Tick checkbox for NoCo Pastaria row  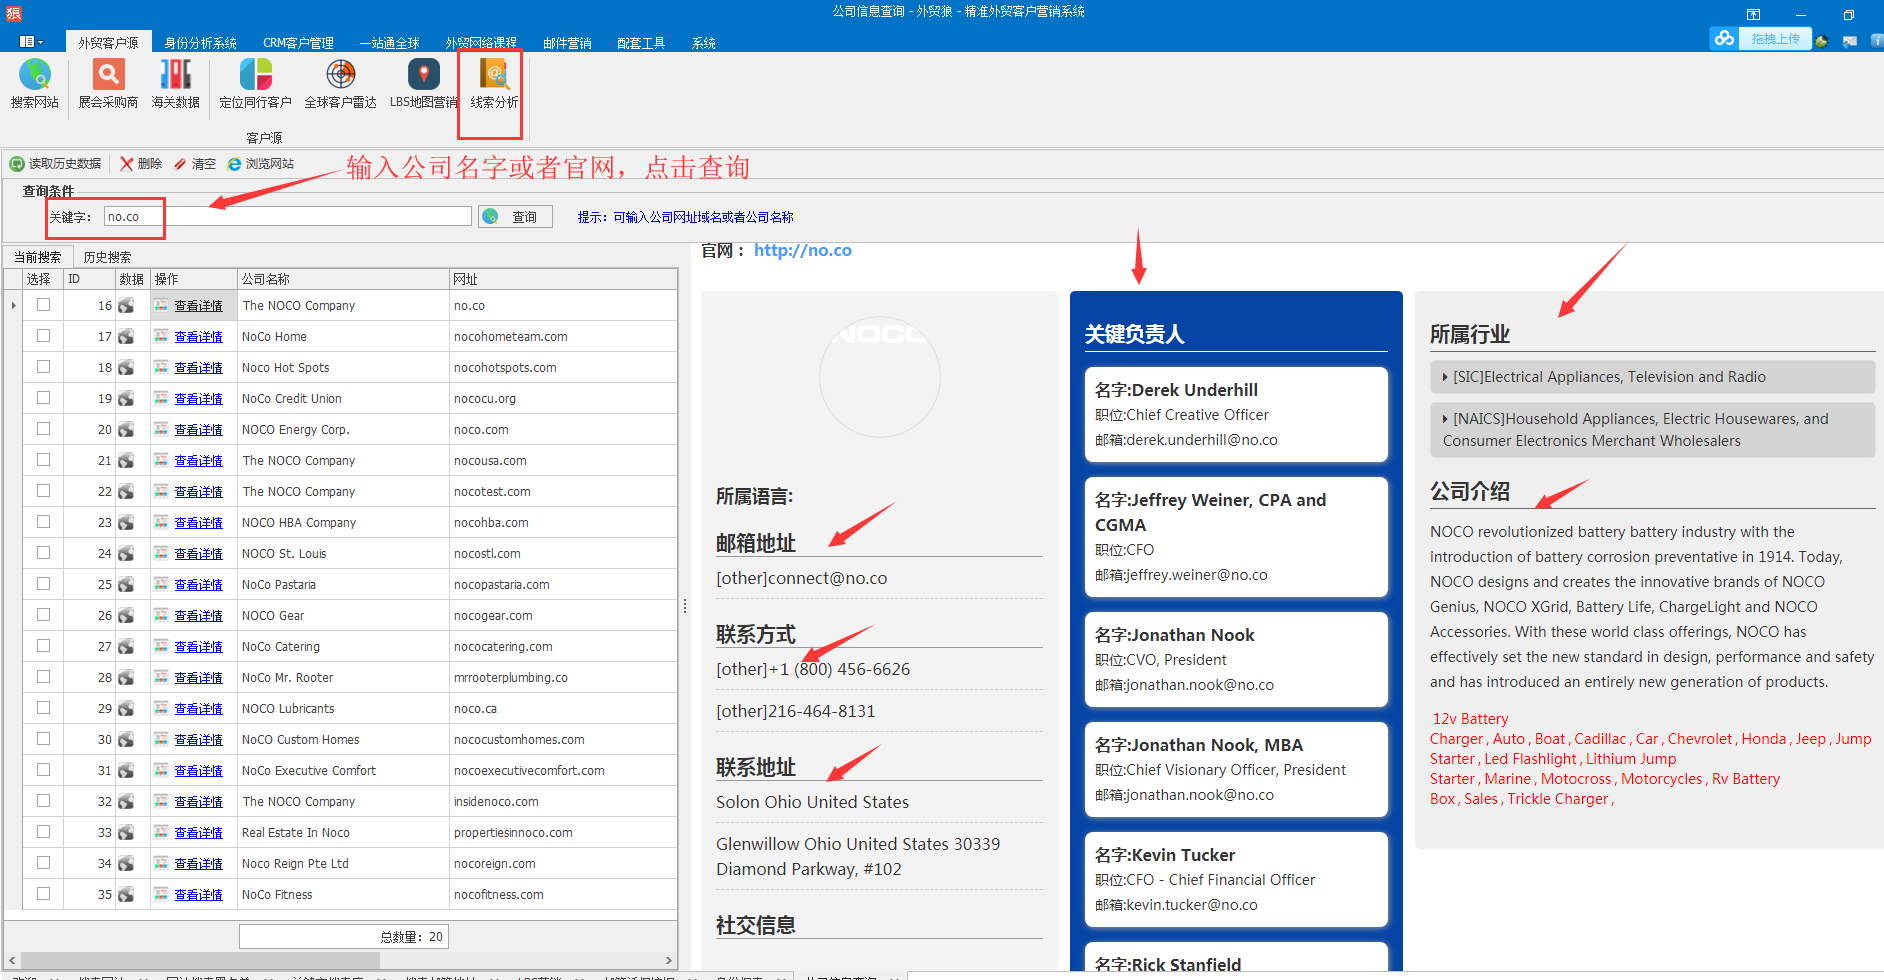tap(43, 584)
